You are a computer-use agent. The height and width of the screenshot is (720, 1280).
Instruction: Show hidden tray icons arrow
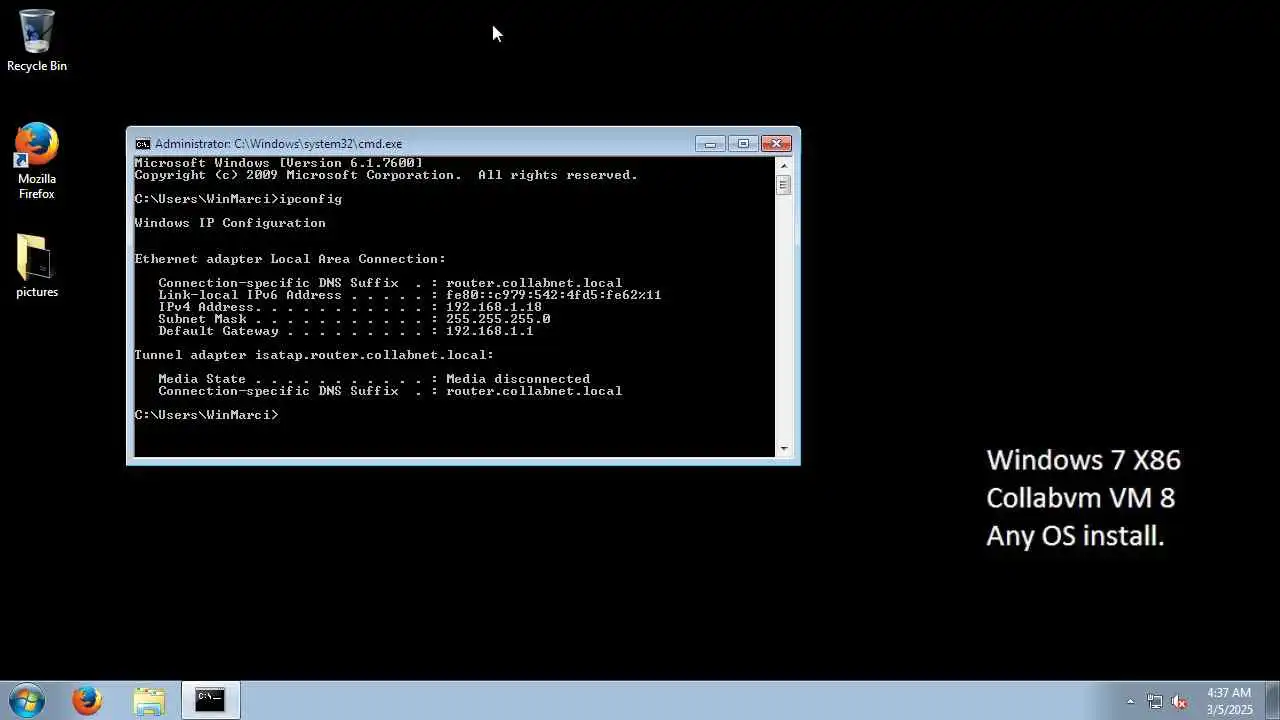[x=1130, y=701]
